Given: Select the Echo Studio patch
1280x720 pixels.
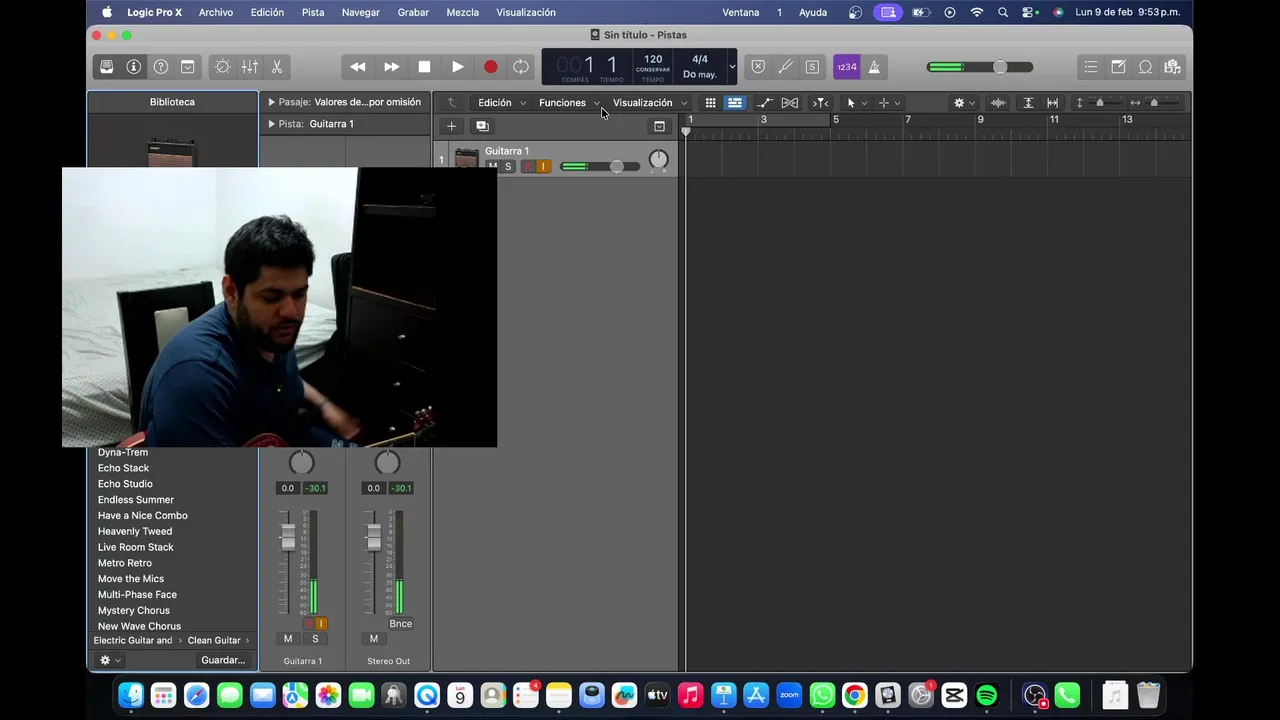Looking at the screenshot, I should [125, 484].
